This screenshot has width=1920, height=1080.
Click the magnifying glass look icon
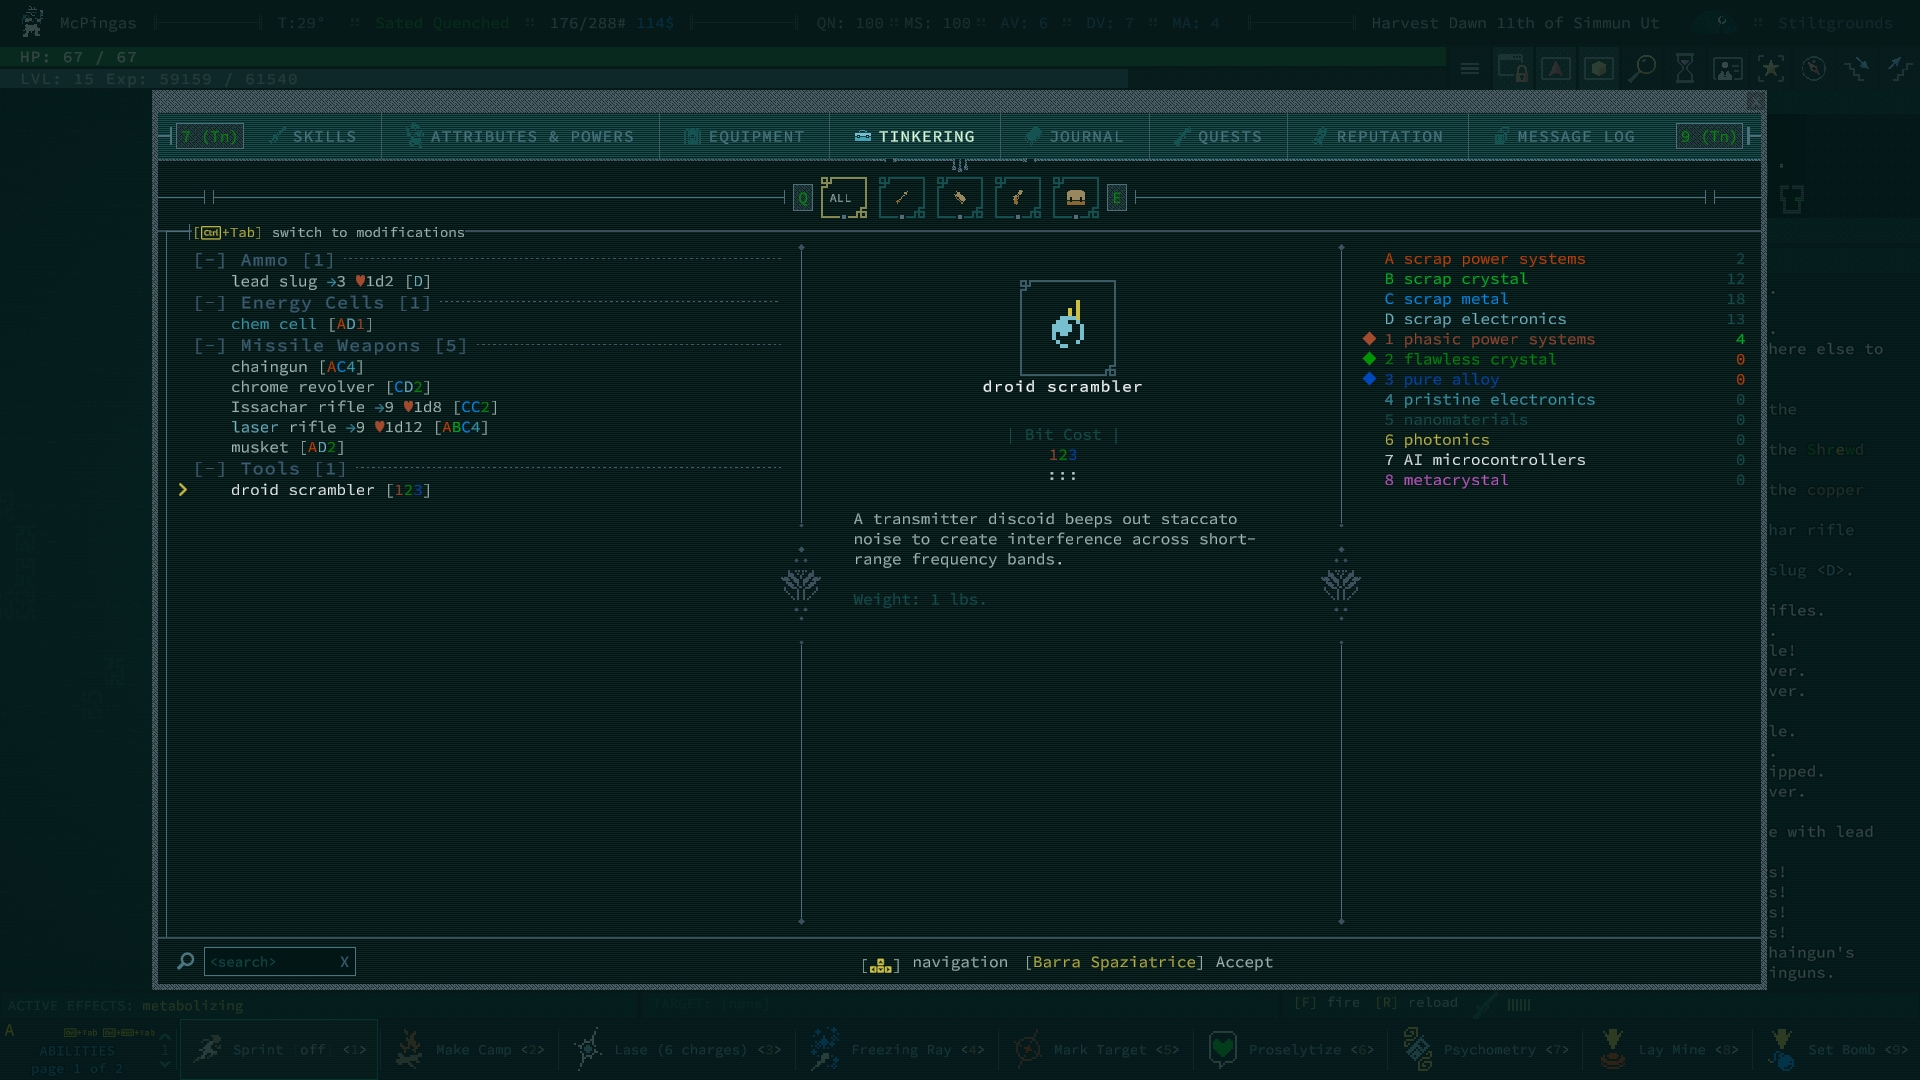[1642, 69]
